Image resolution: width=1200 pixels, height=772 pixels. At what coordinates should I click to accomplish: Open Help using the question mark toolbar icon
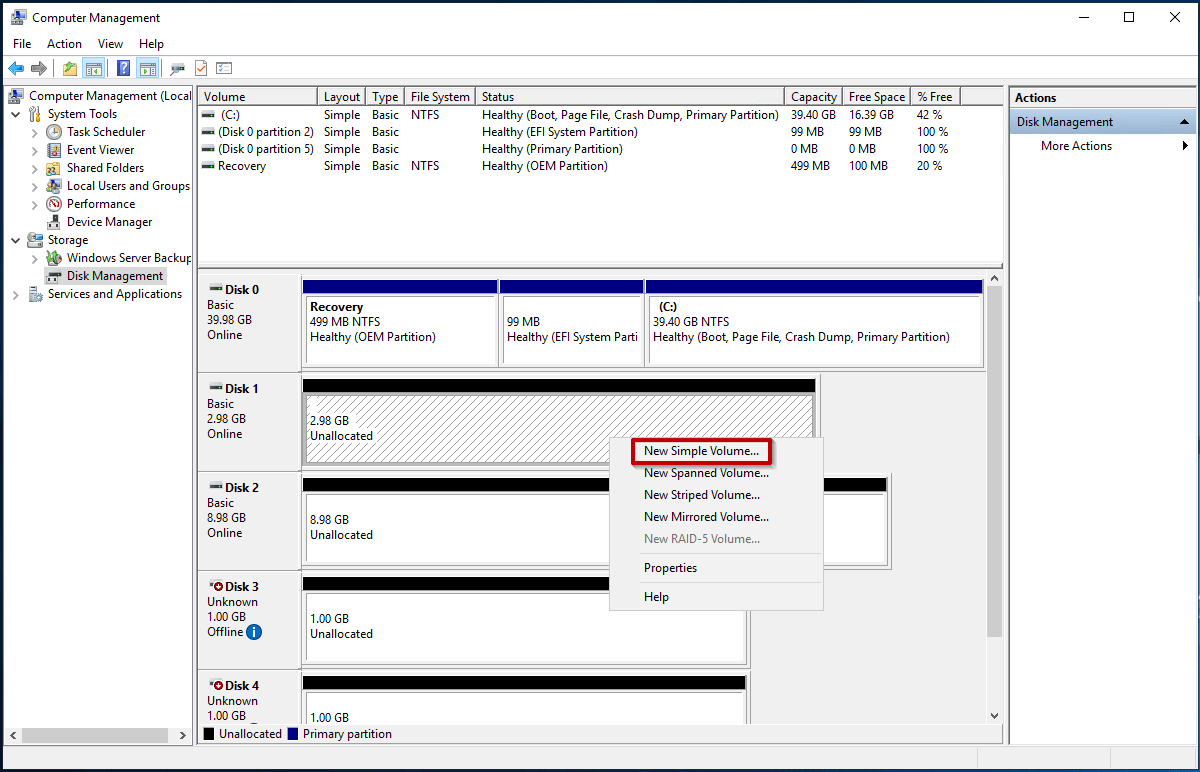(123, 68)
